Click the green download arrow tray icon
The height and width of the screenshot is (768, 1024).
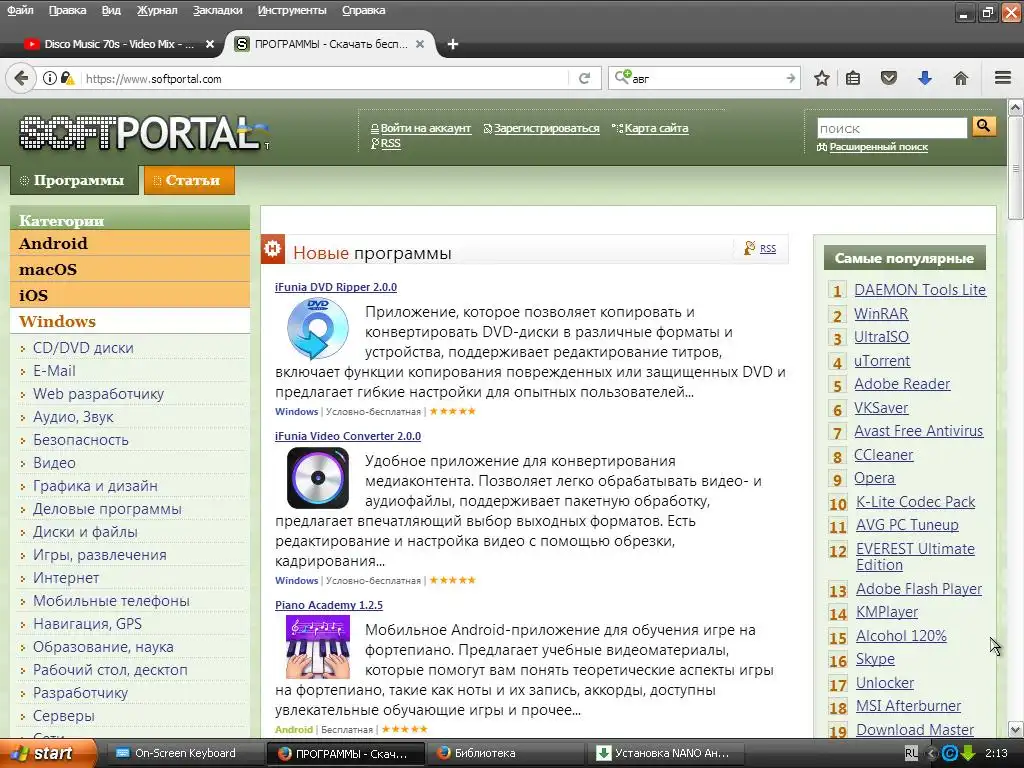tap(968, 753)
